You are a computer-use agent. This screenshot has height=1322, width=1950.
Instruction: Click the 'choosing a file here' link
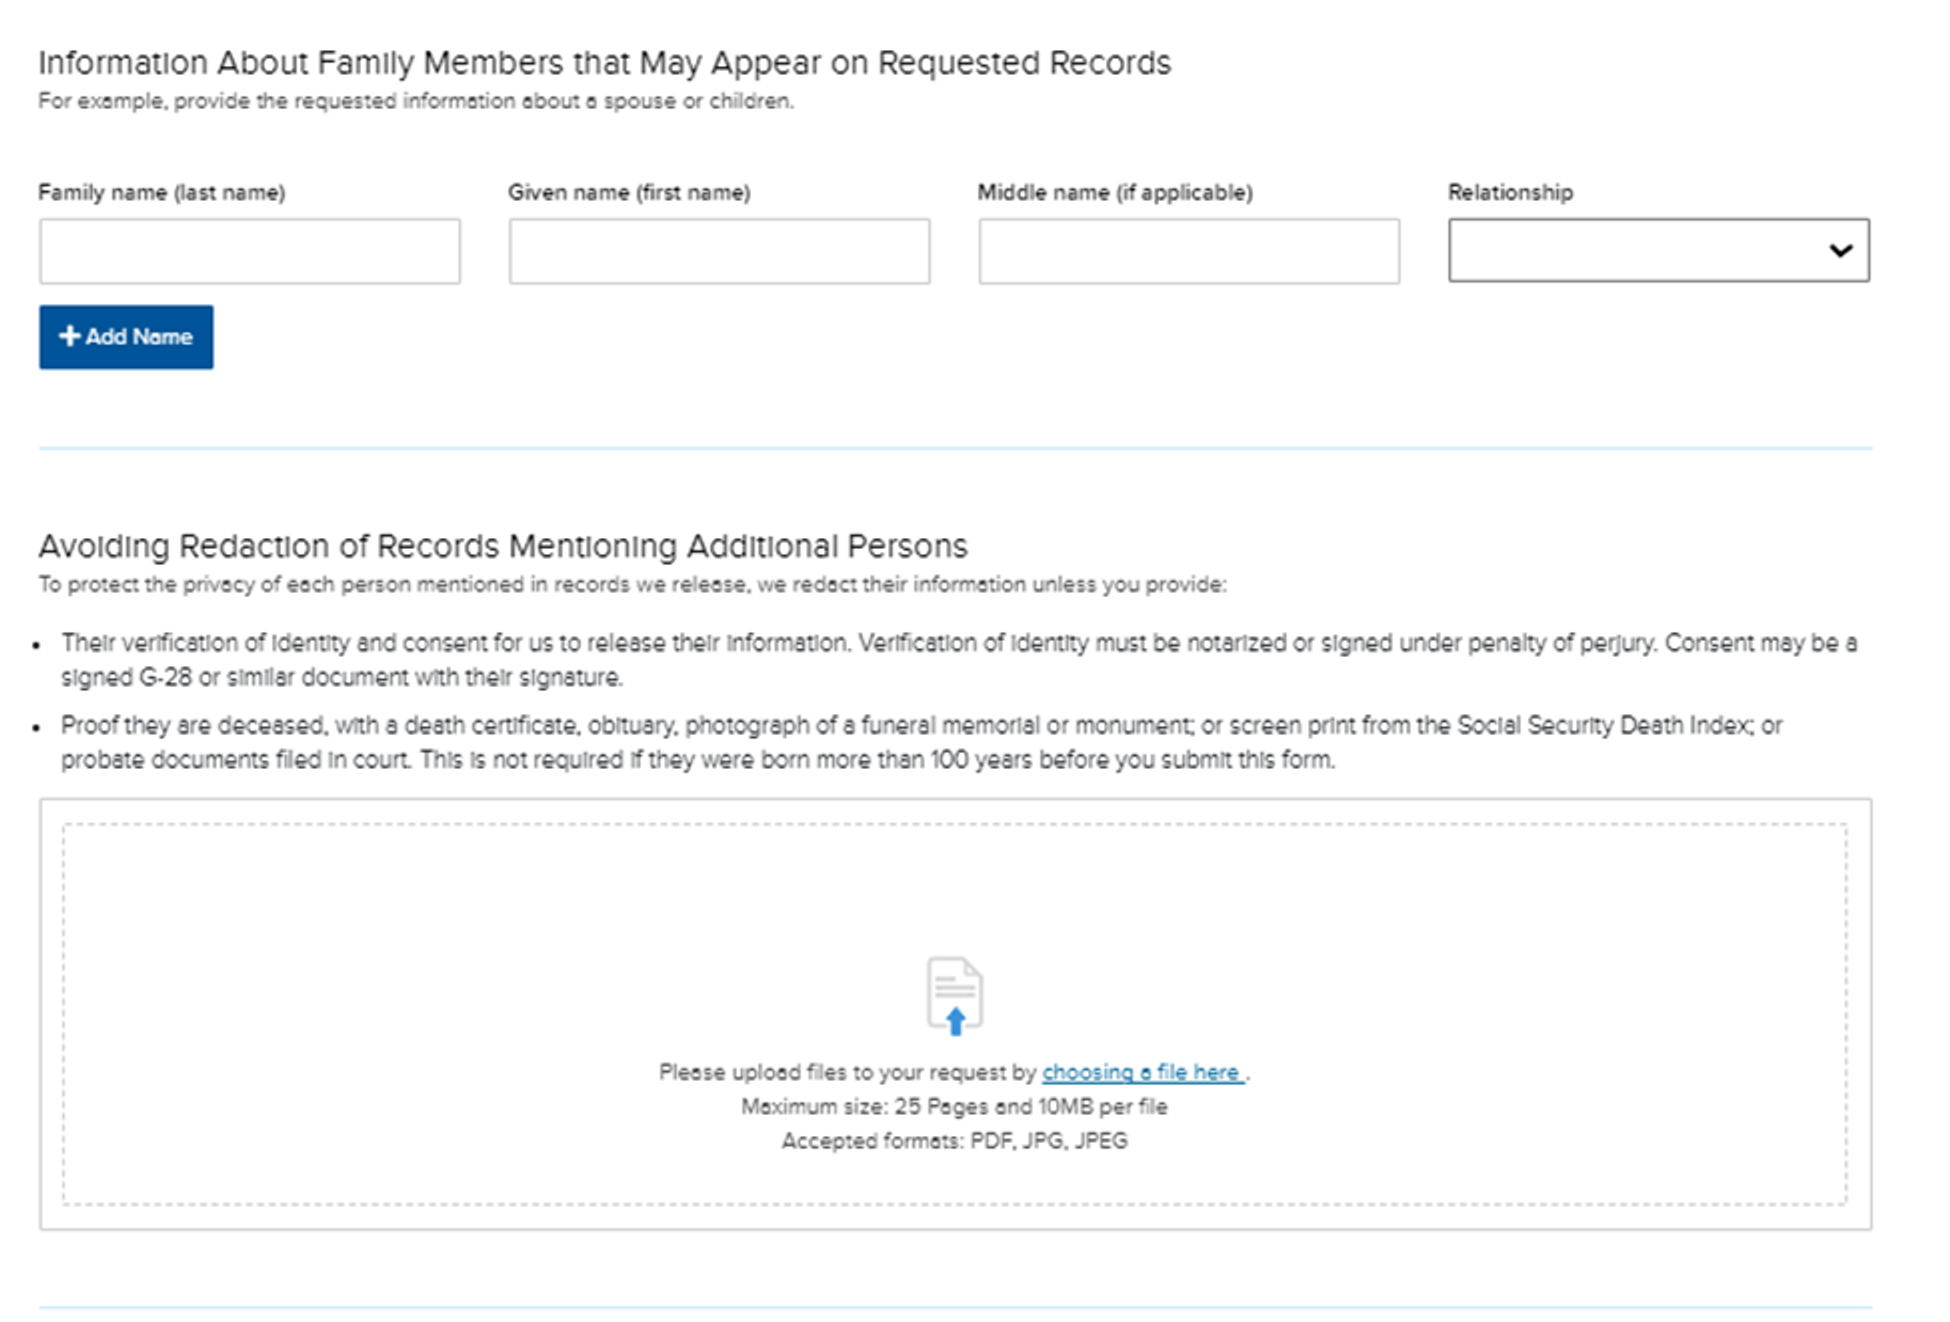click(1142, 1072)
